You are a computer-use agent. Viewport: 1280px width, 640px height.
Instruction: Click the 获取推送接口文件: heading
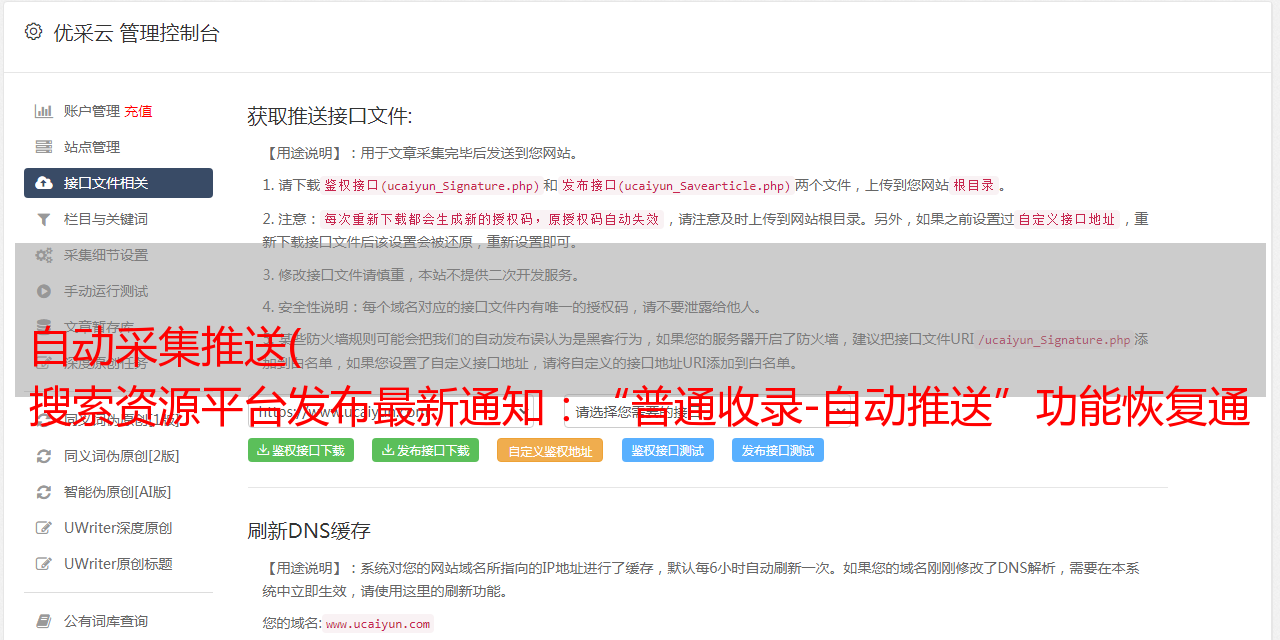pos(330,116)
